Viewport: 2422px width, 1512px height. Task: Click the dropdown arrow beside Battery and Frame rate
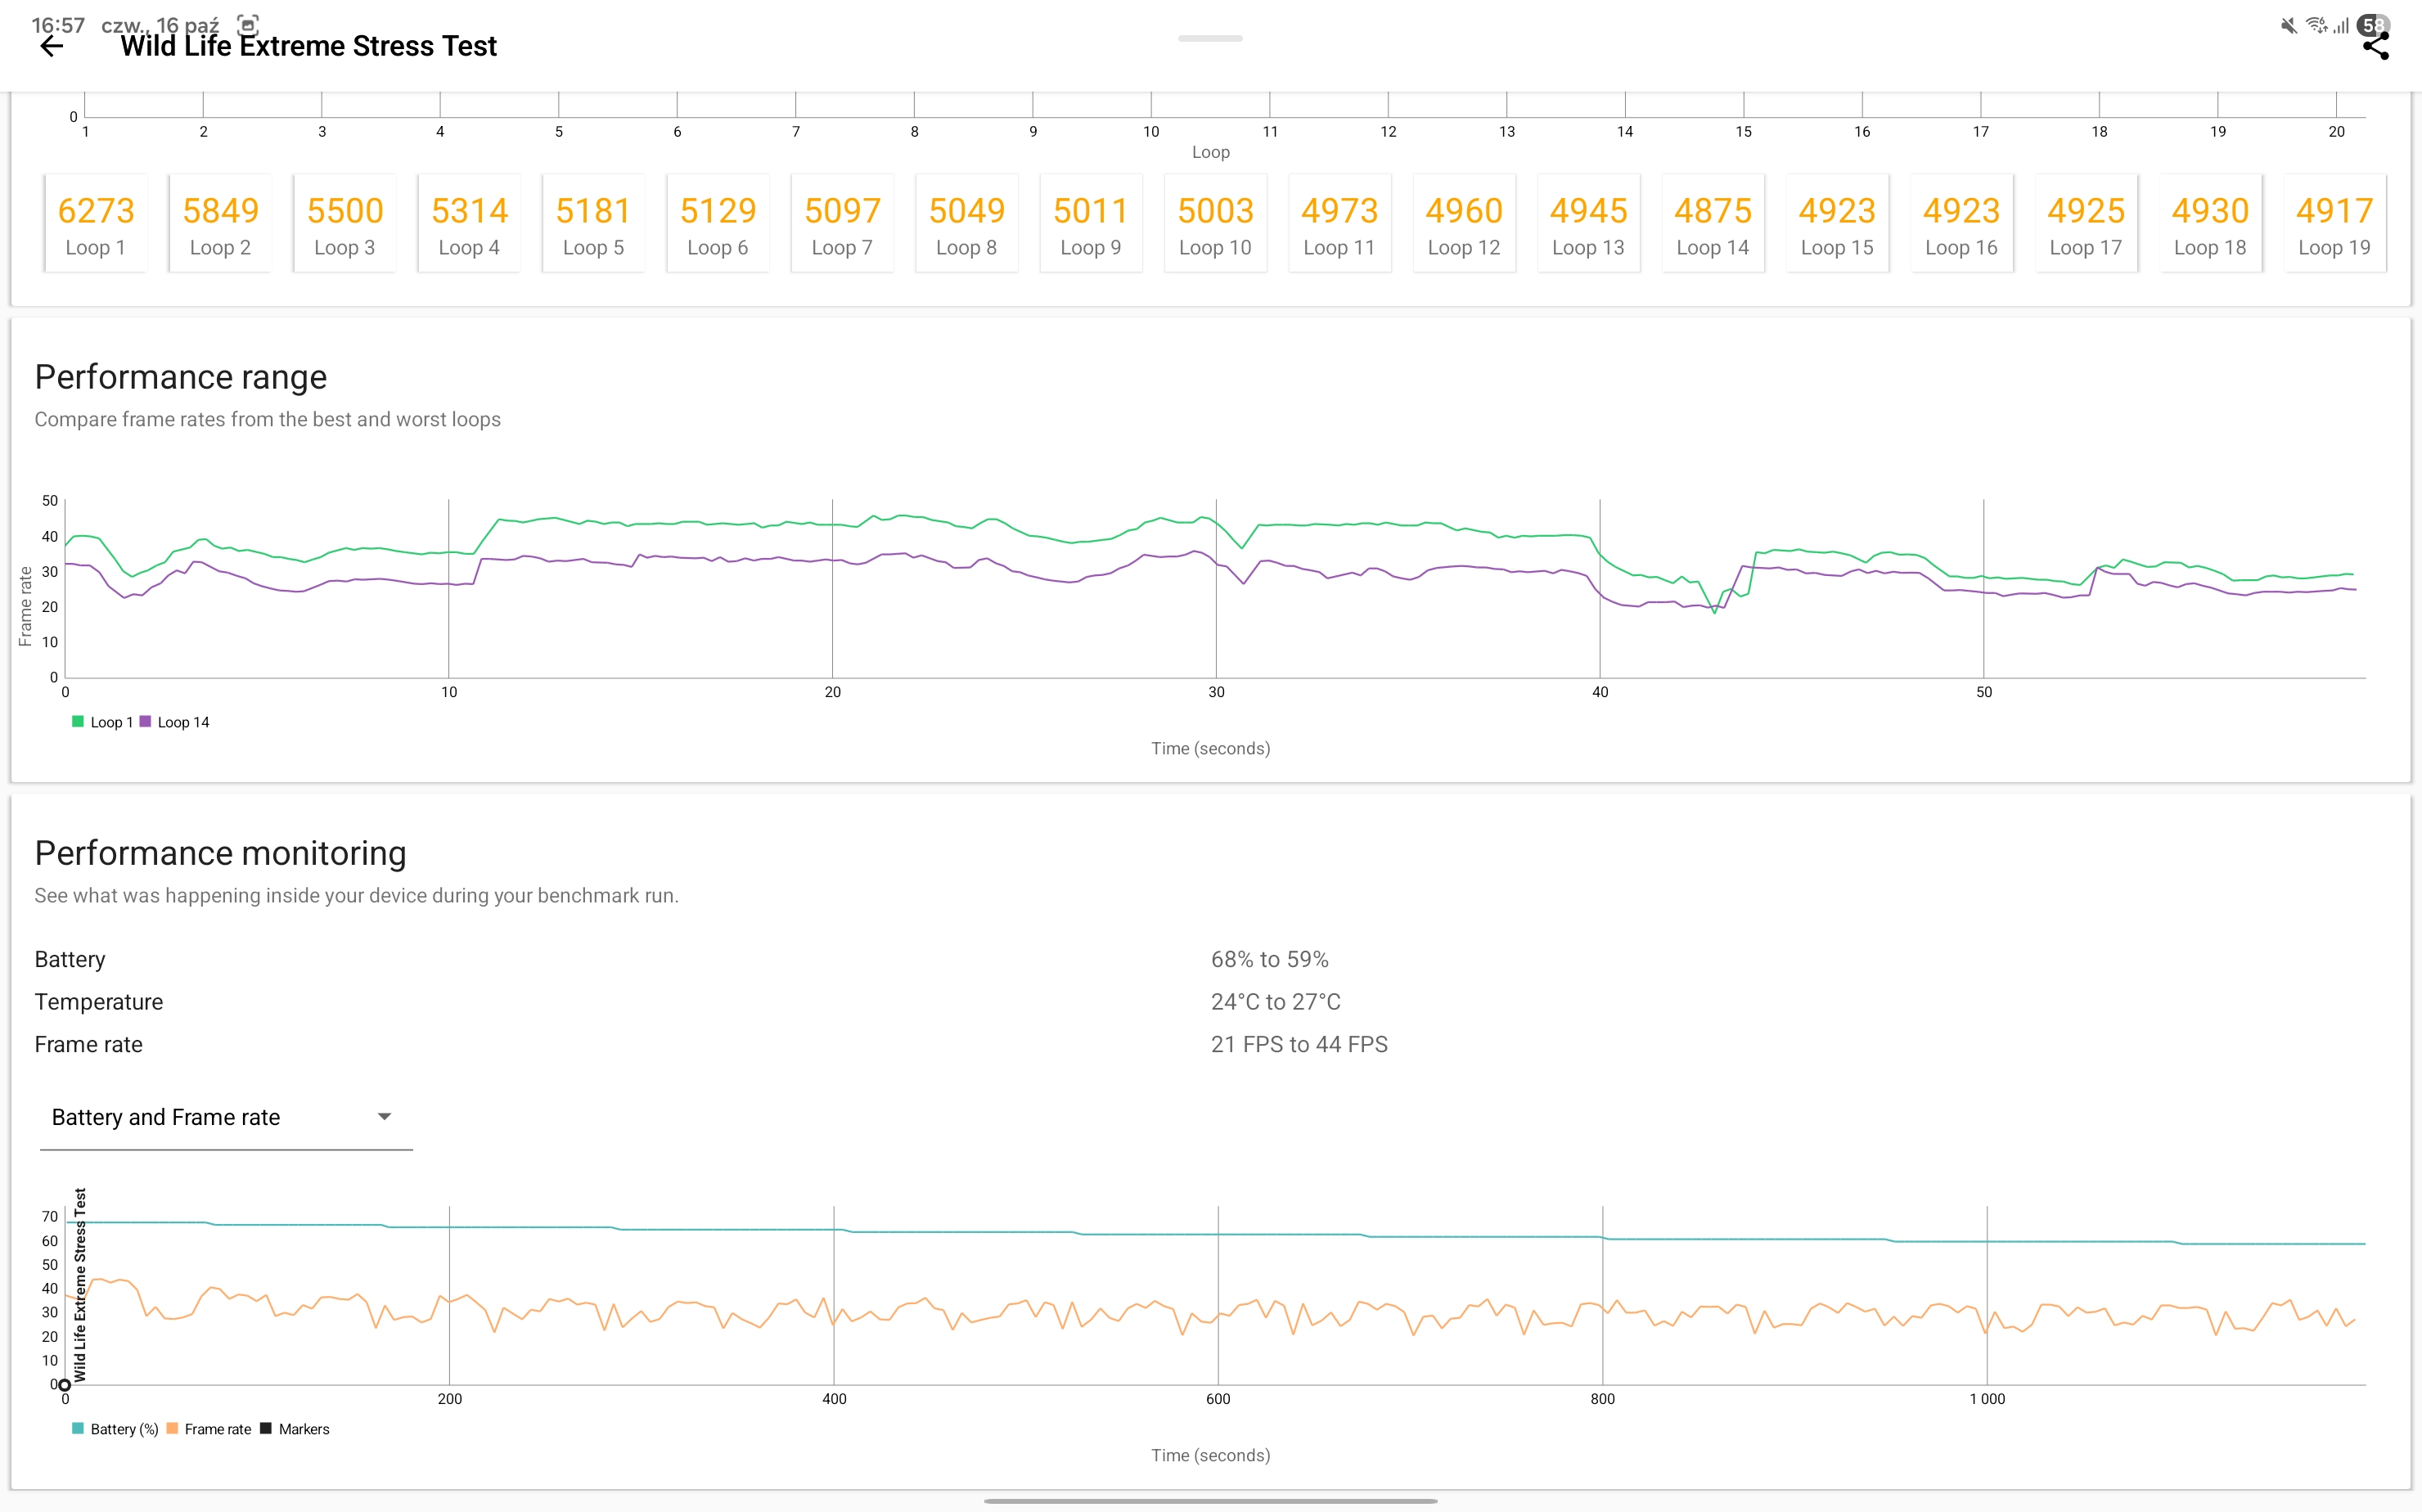384,1116
